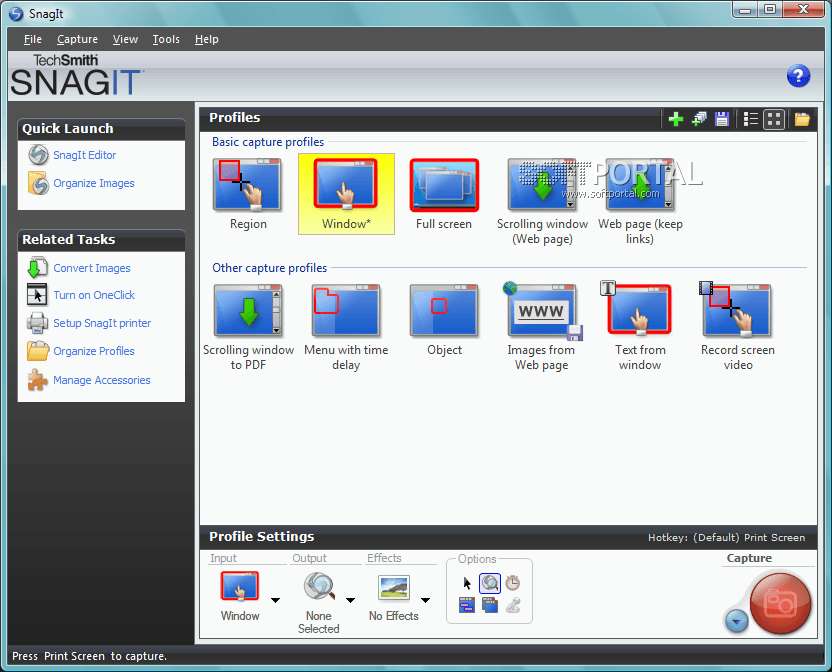The height and width of the screenshot is (672, 832).
Task: Click the Convert Images link
Action: coord(92,268)
